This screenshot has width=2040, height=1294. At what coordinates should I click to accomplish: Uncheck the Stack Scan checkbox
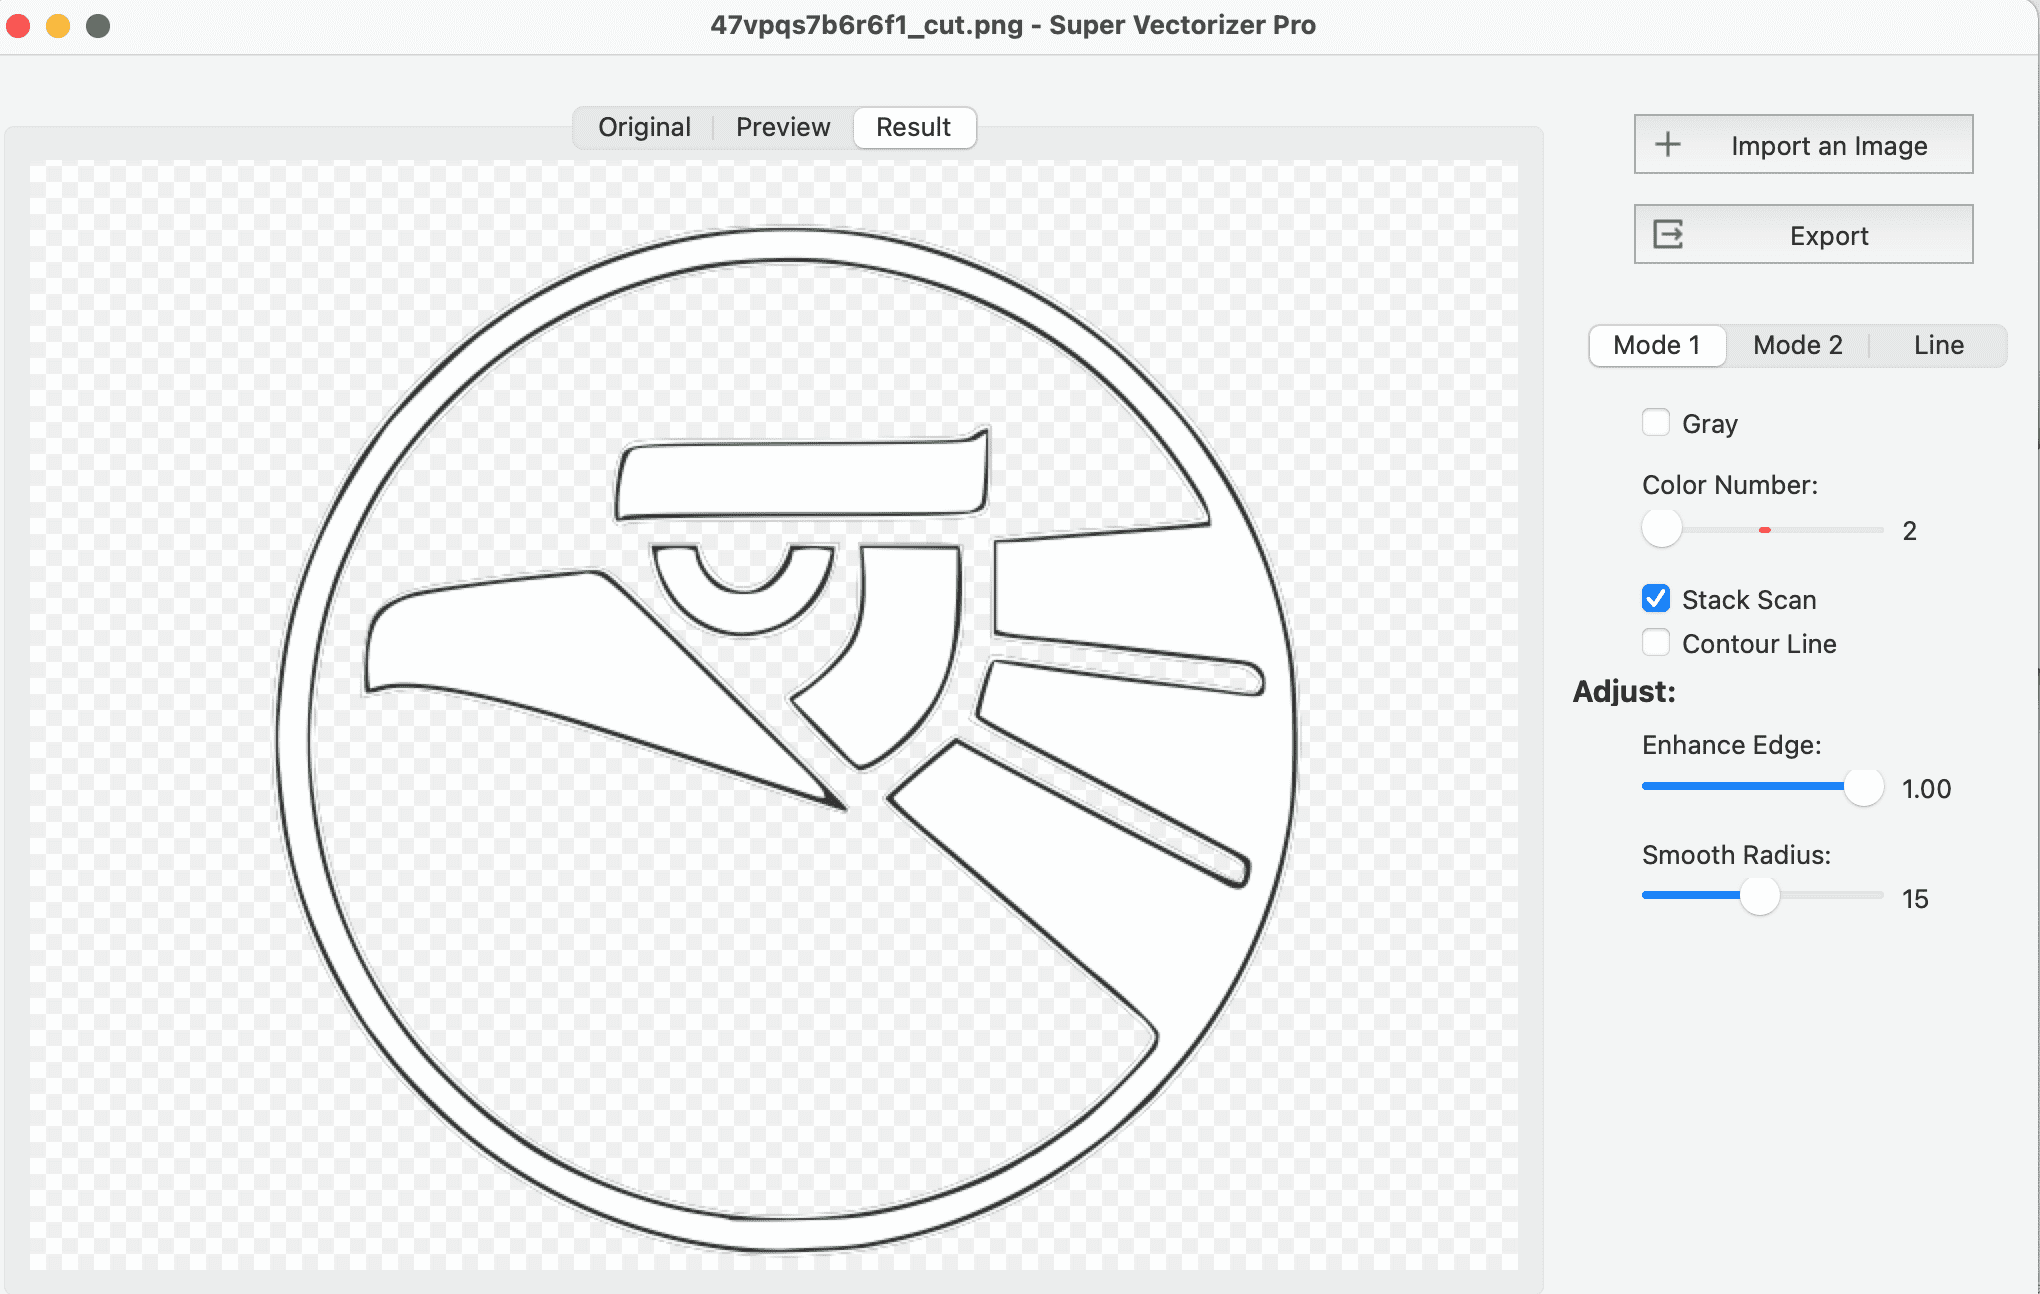pos(1656,598)
